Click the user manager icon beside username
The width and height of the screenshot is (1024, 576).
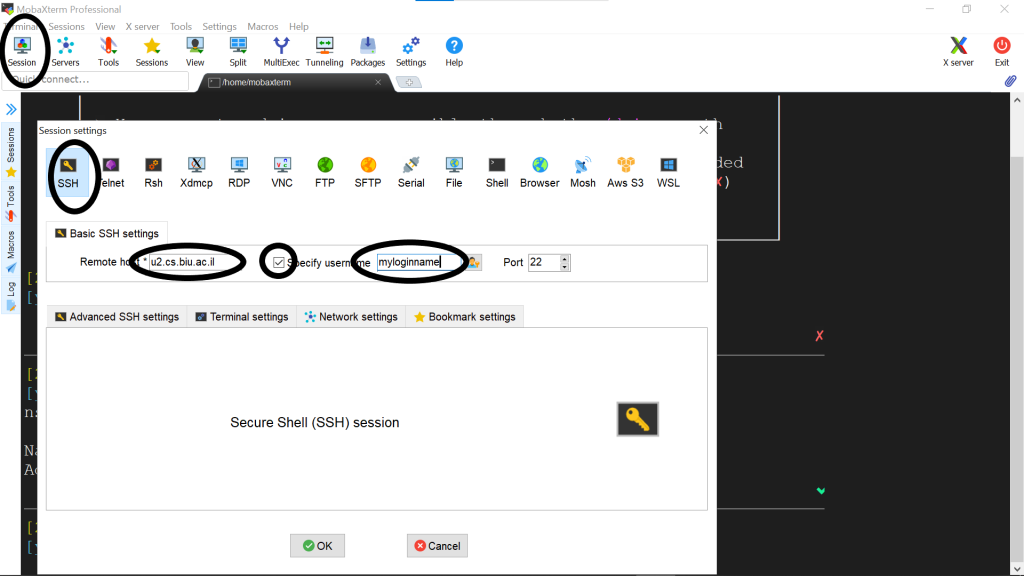pos(473,263)
